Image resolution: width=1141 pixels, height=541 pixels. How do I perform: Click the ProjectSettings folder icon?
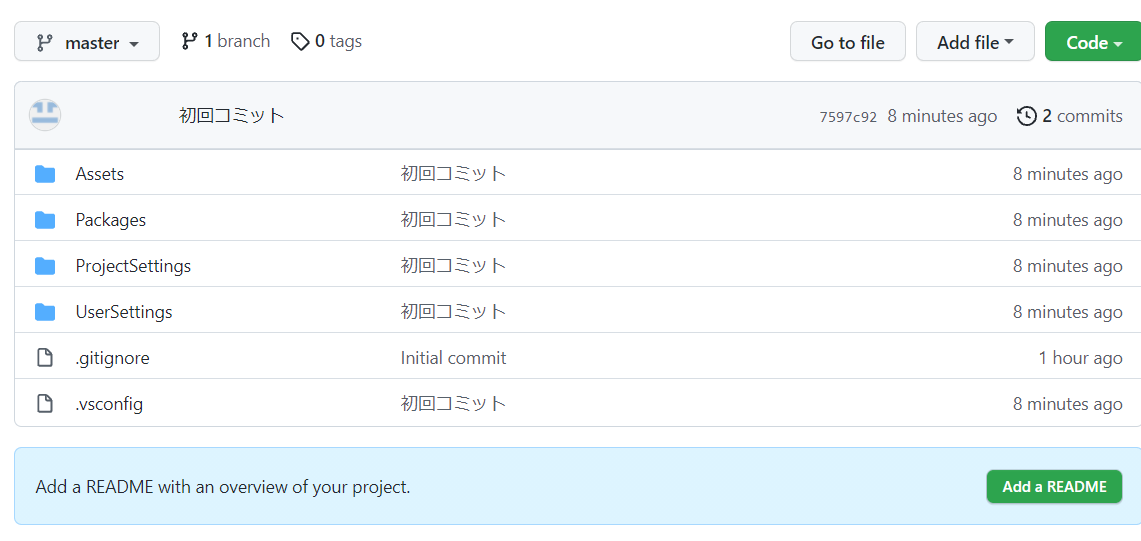[45, 266]
